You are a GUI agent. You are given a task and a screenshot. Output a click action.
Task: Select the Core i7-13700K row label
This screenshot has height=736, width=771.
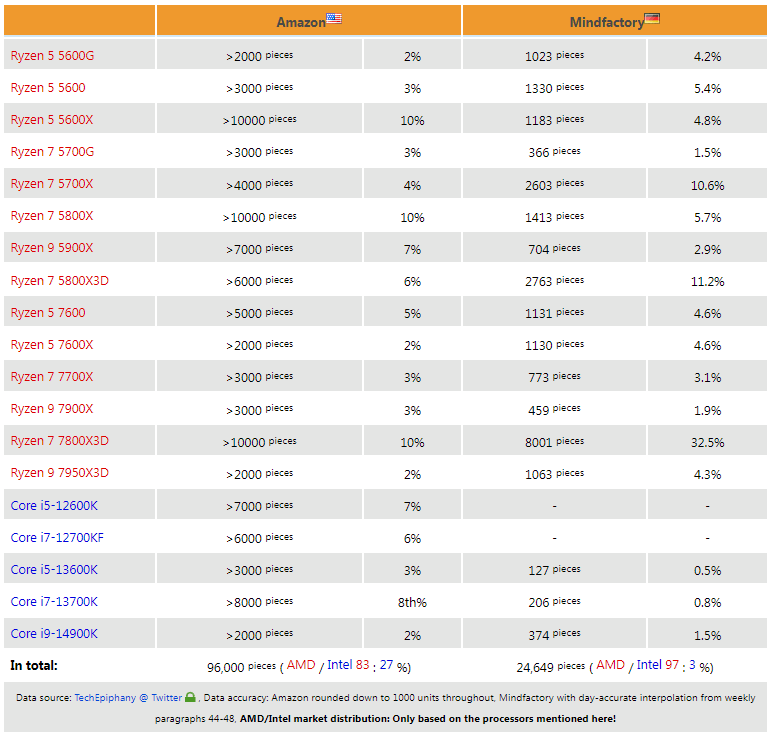click(x=54, y=601)
